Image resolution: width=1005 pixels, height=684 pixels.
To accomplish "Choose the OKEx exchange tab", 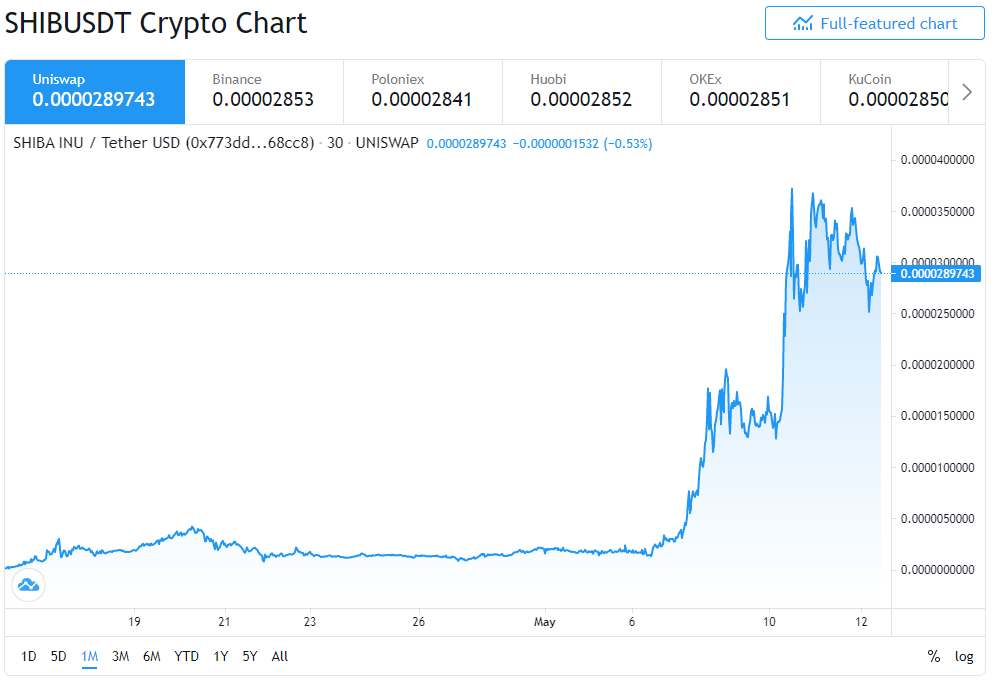I will tap(741, 92).
